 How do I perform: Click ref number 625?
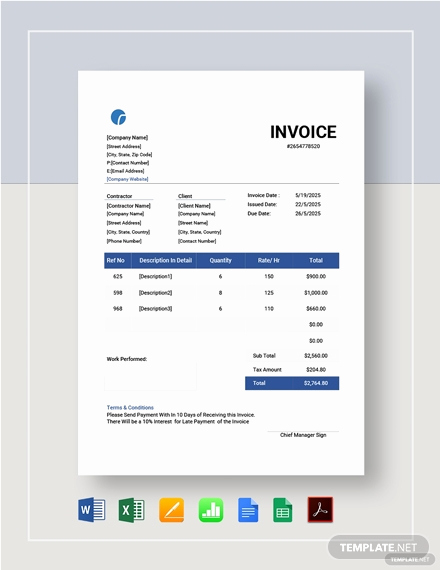click(118, 276)
